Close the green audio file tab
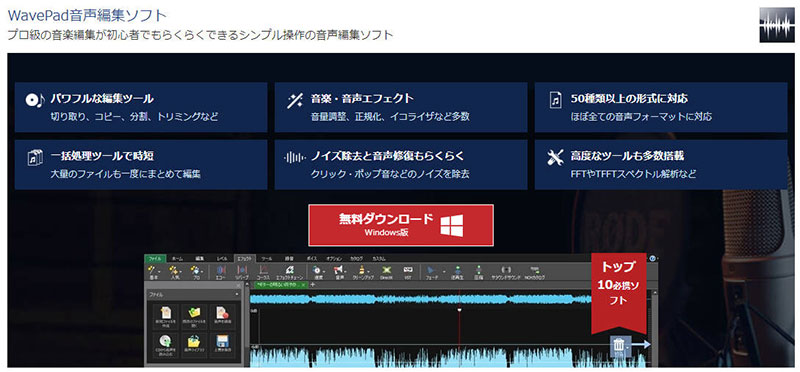 (x=303, y=284)
